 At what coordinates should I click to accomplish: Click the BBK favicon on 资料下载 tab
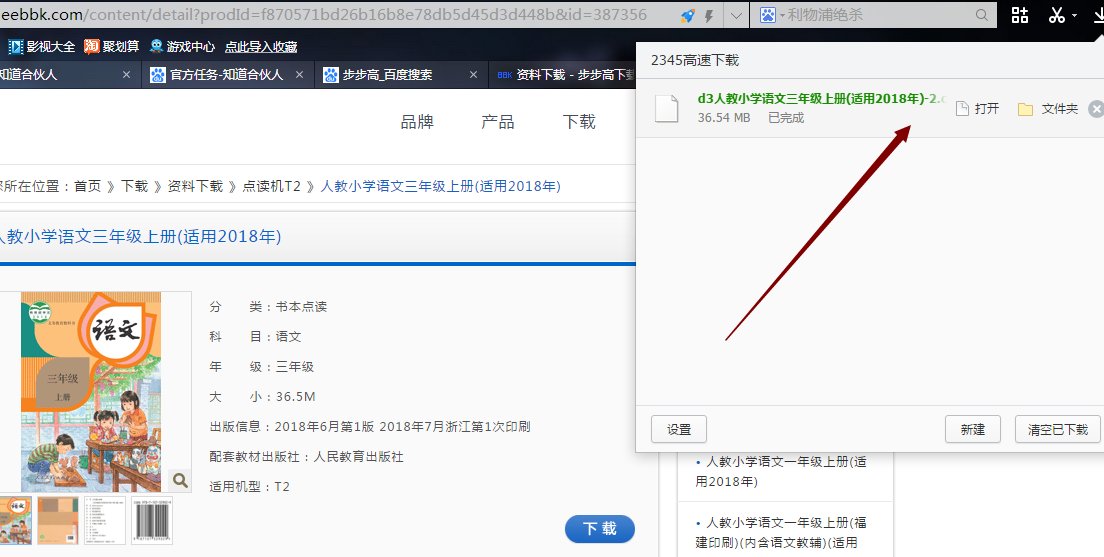coord(504,75)
